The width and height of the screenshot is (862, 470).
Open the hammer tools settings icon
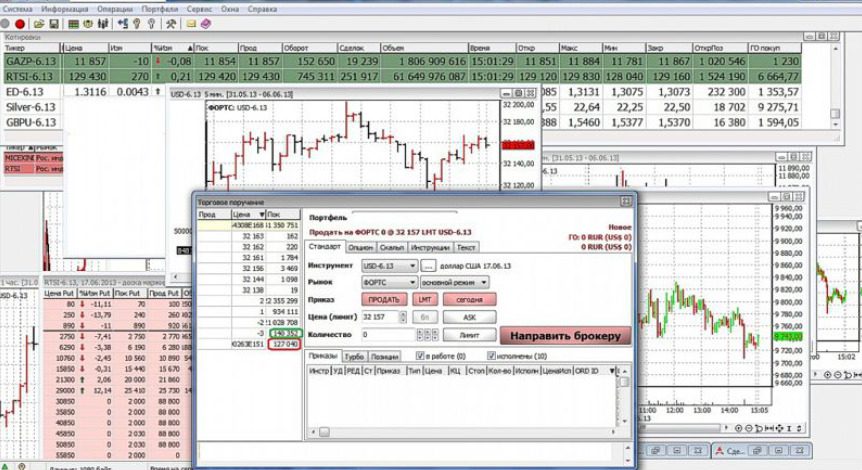pyautogui.click(x=171, y=24)
